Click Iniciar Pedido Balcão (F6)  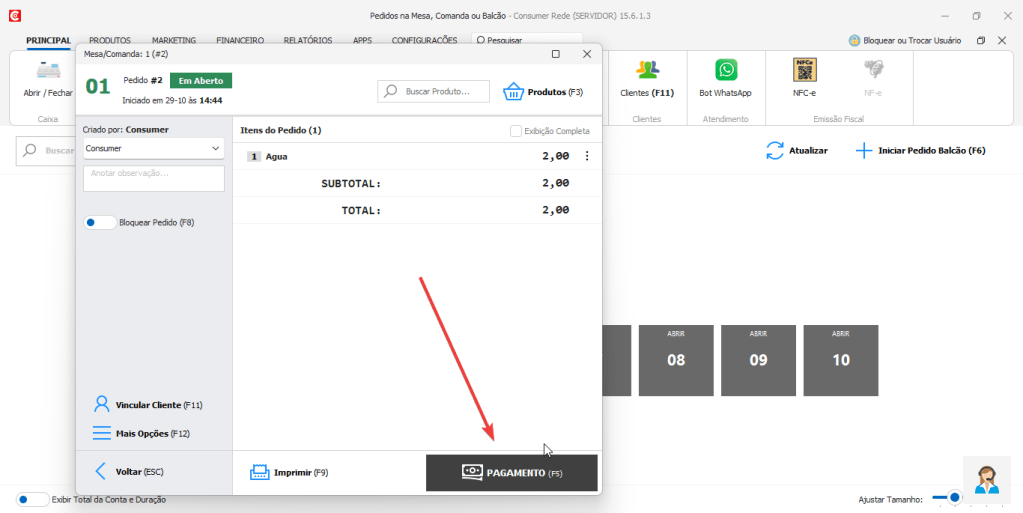(x=921, y=150)
